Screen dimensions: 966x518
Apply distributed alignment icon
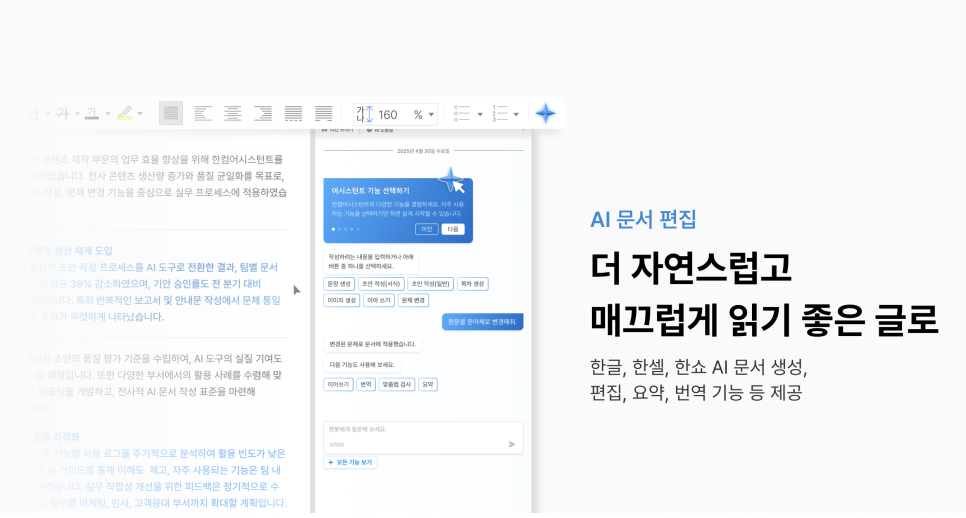[x=293, y=113]
